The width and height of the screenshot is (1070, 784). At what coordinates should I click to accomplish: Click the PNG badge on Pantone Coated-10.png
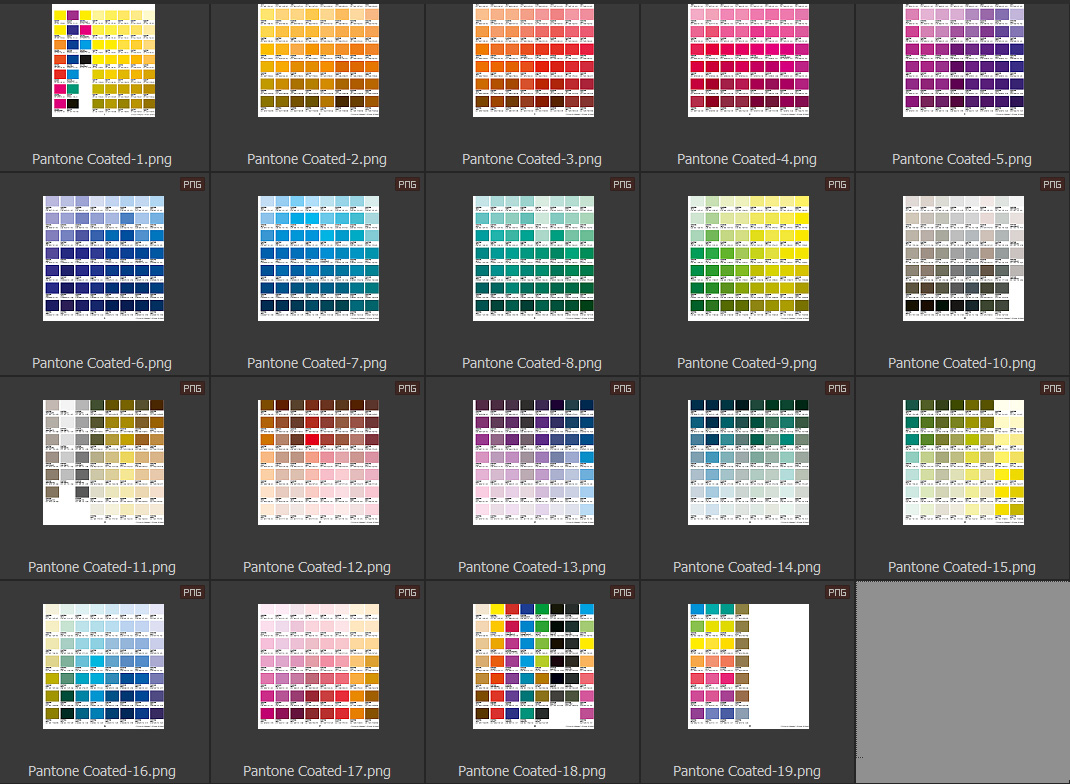tap(1052, 184)
